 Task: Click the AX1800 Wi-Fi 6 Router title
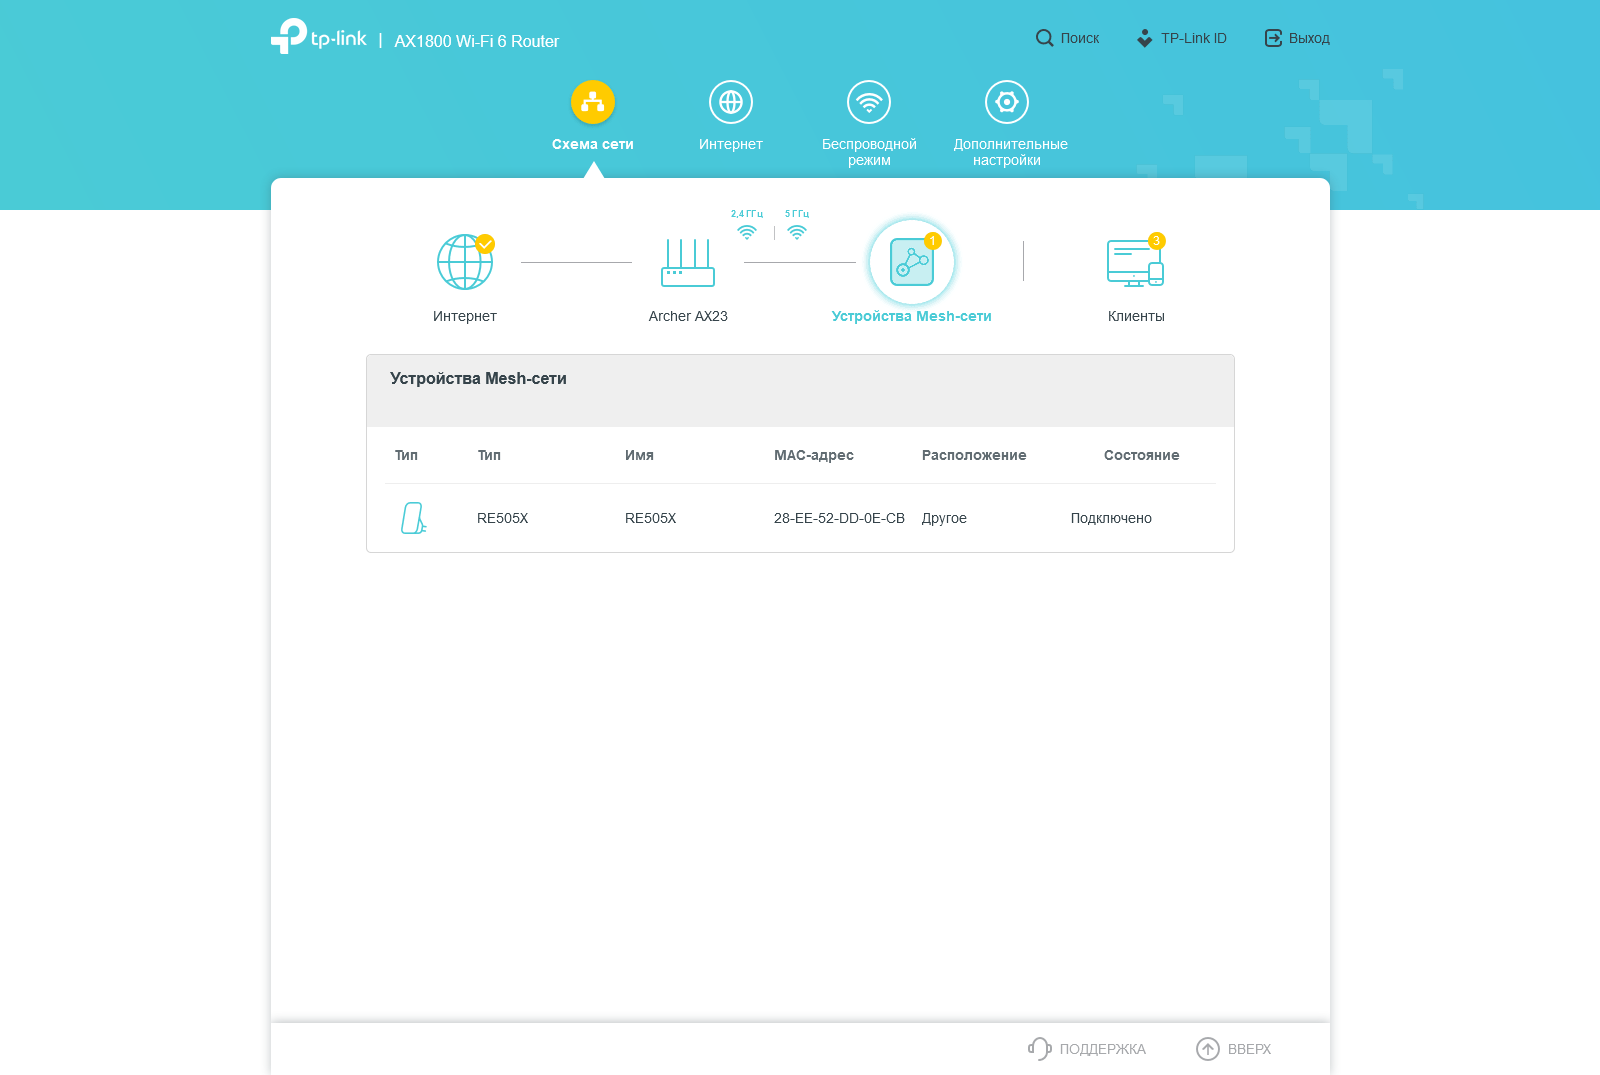click(477, 41)
